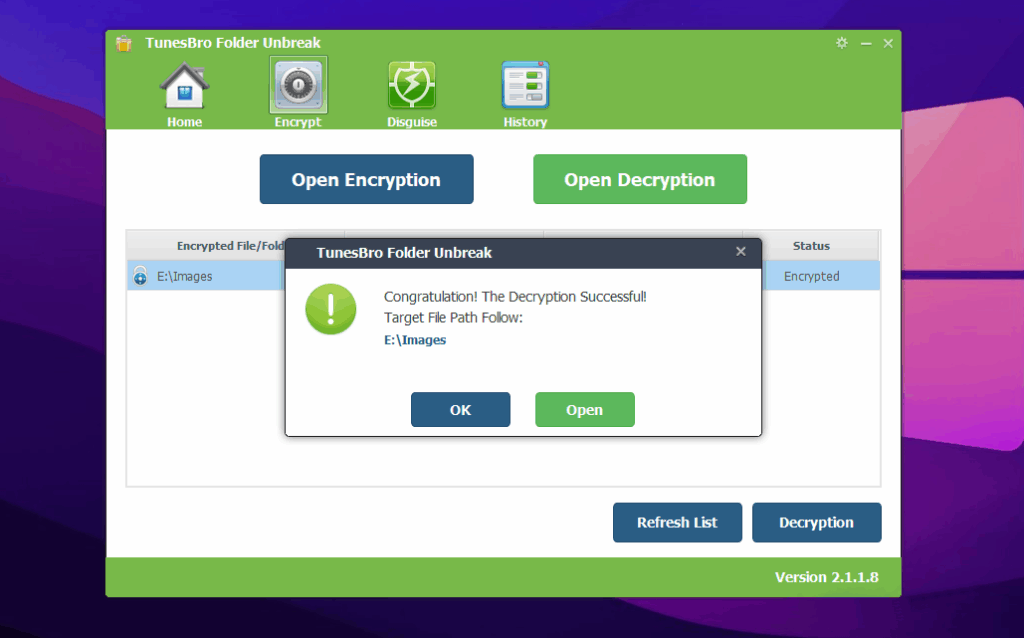The height and width of the screenshot is (638, 1024).
Task: Click the TunesBro app logo in title bar
Action: pyautogui.click(x=124, y=43)
